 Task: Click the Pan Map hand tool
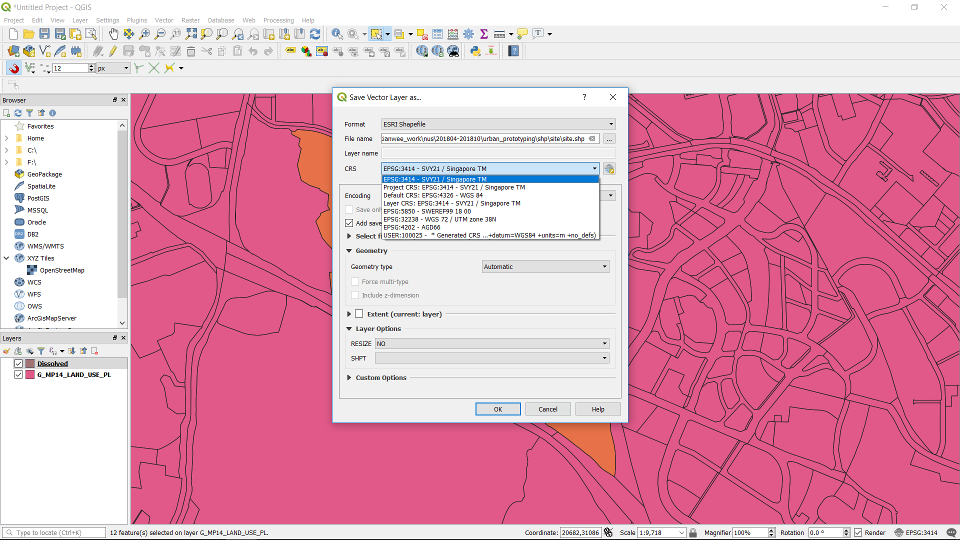click(114, 34)
